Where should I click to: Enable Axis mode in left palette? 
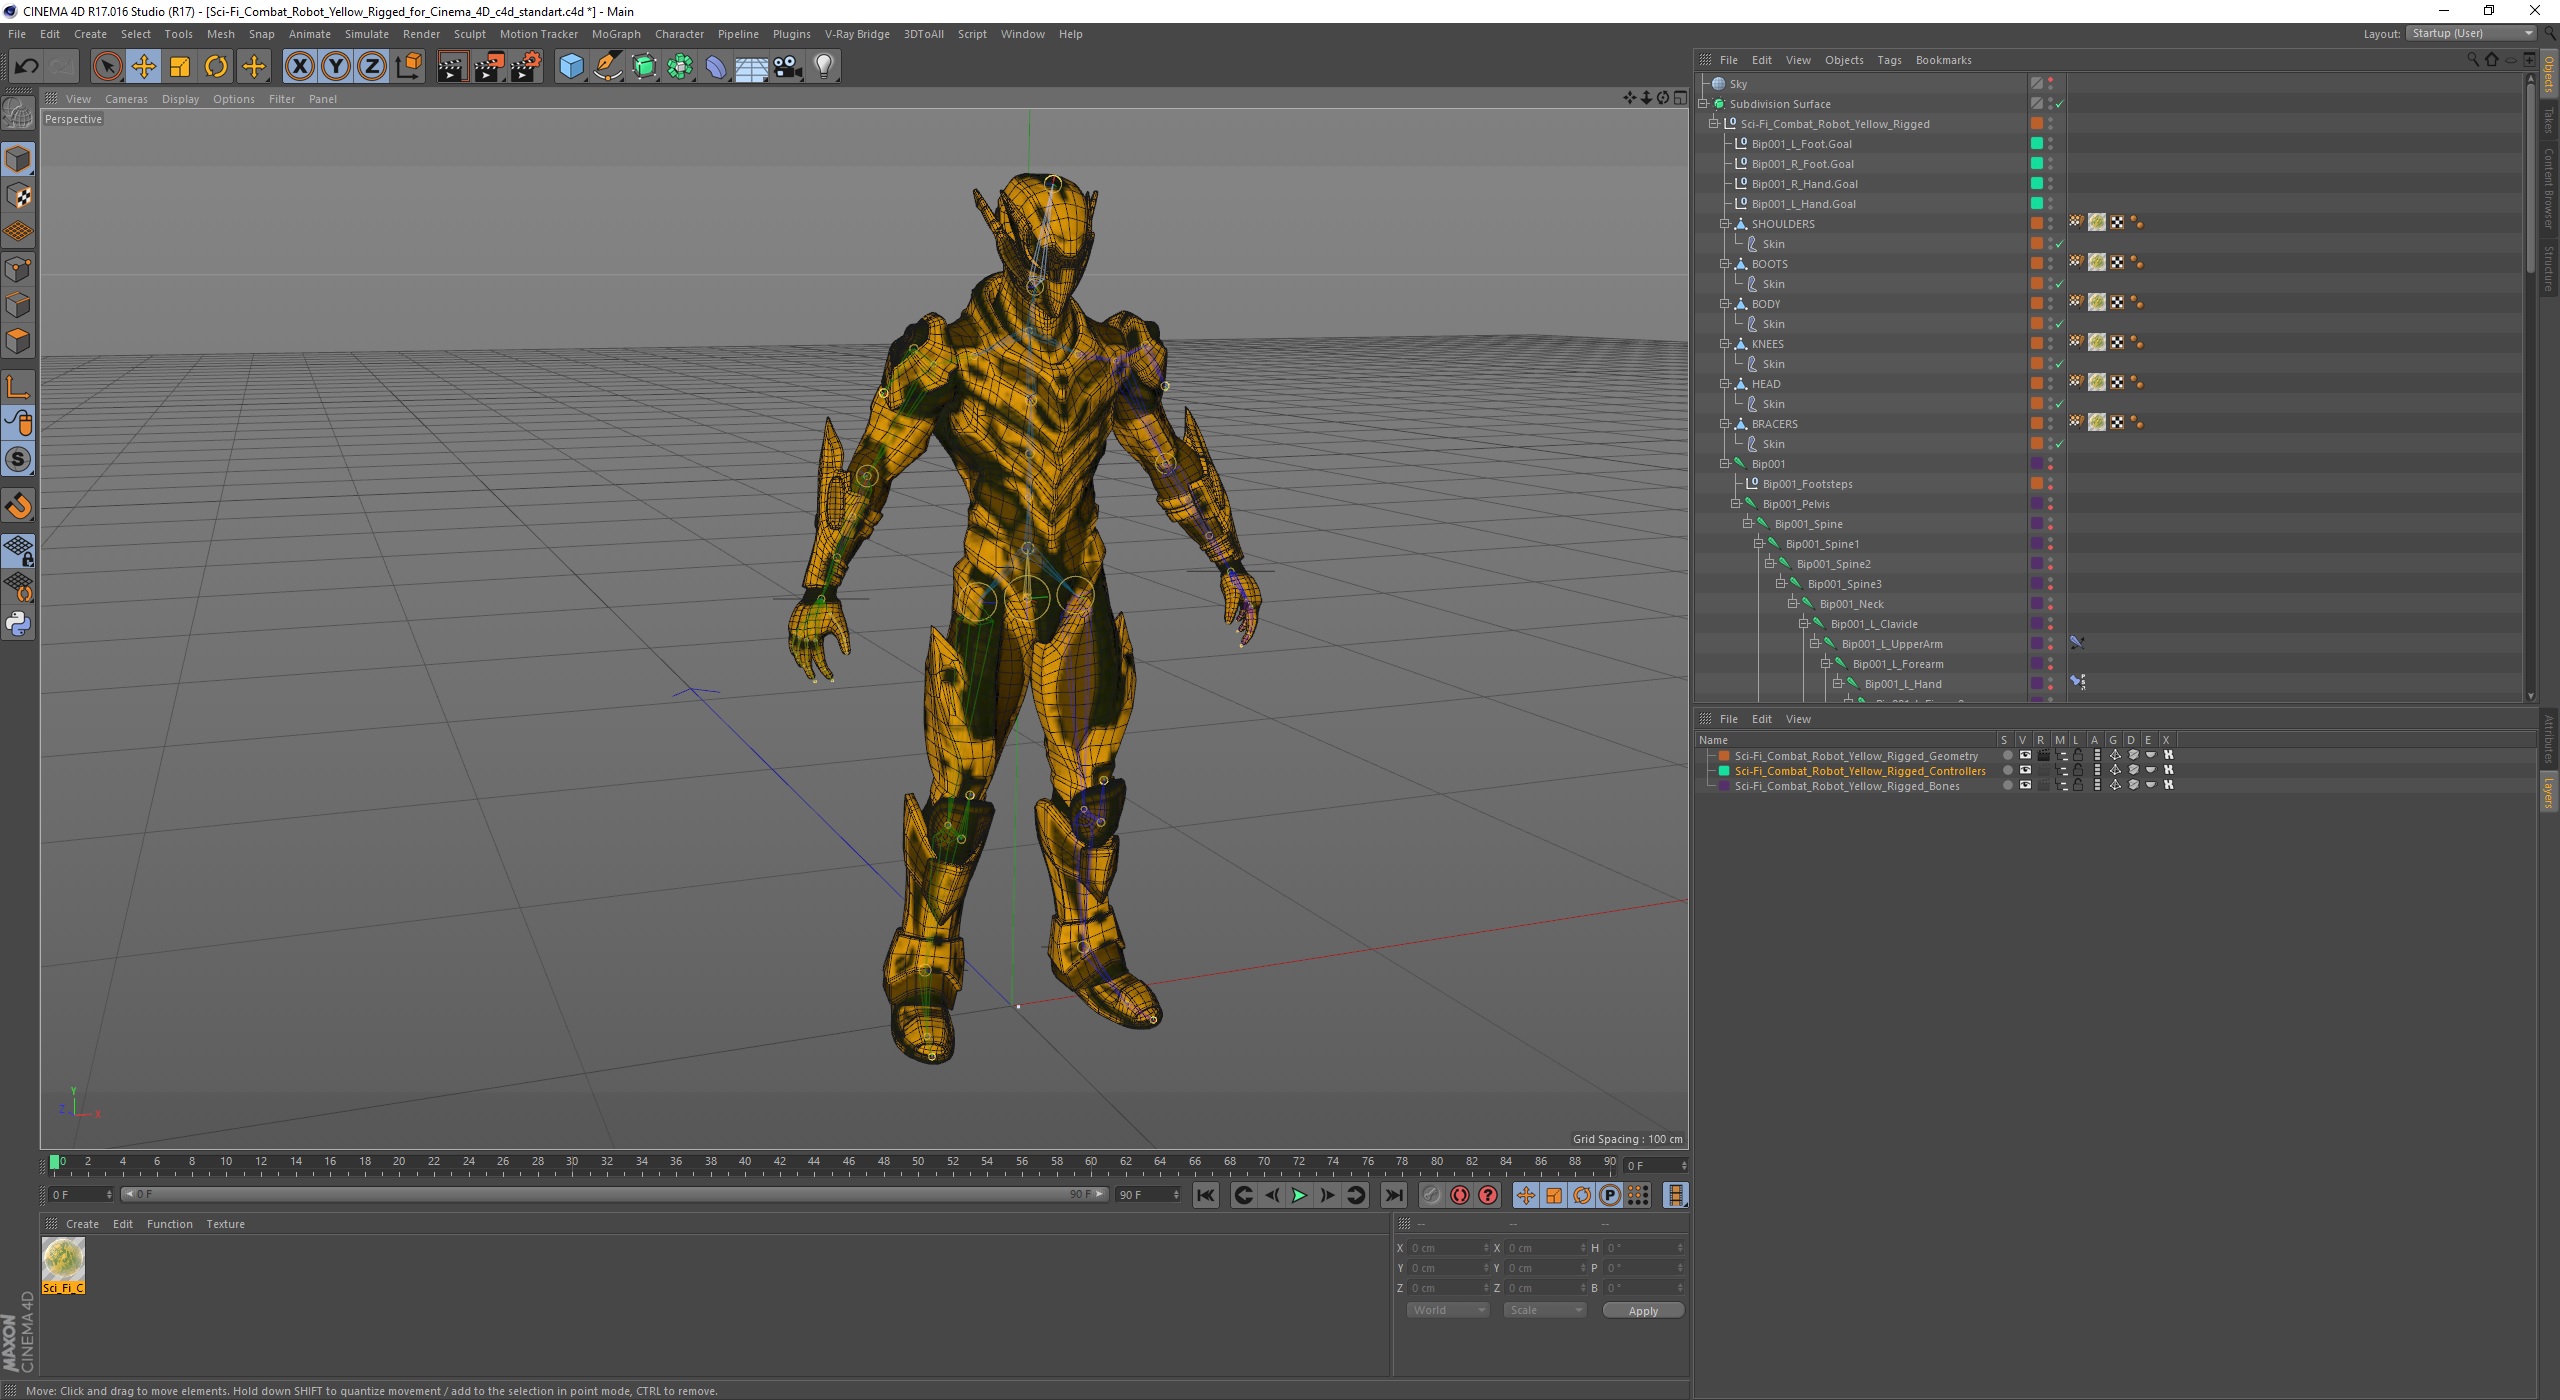pyautogui.click(x=18, y=386)
